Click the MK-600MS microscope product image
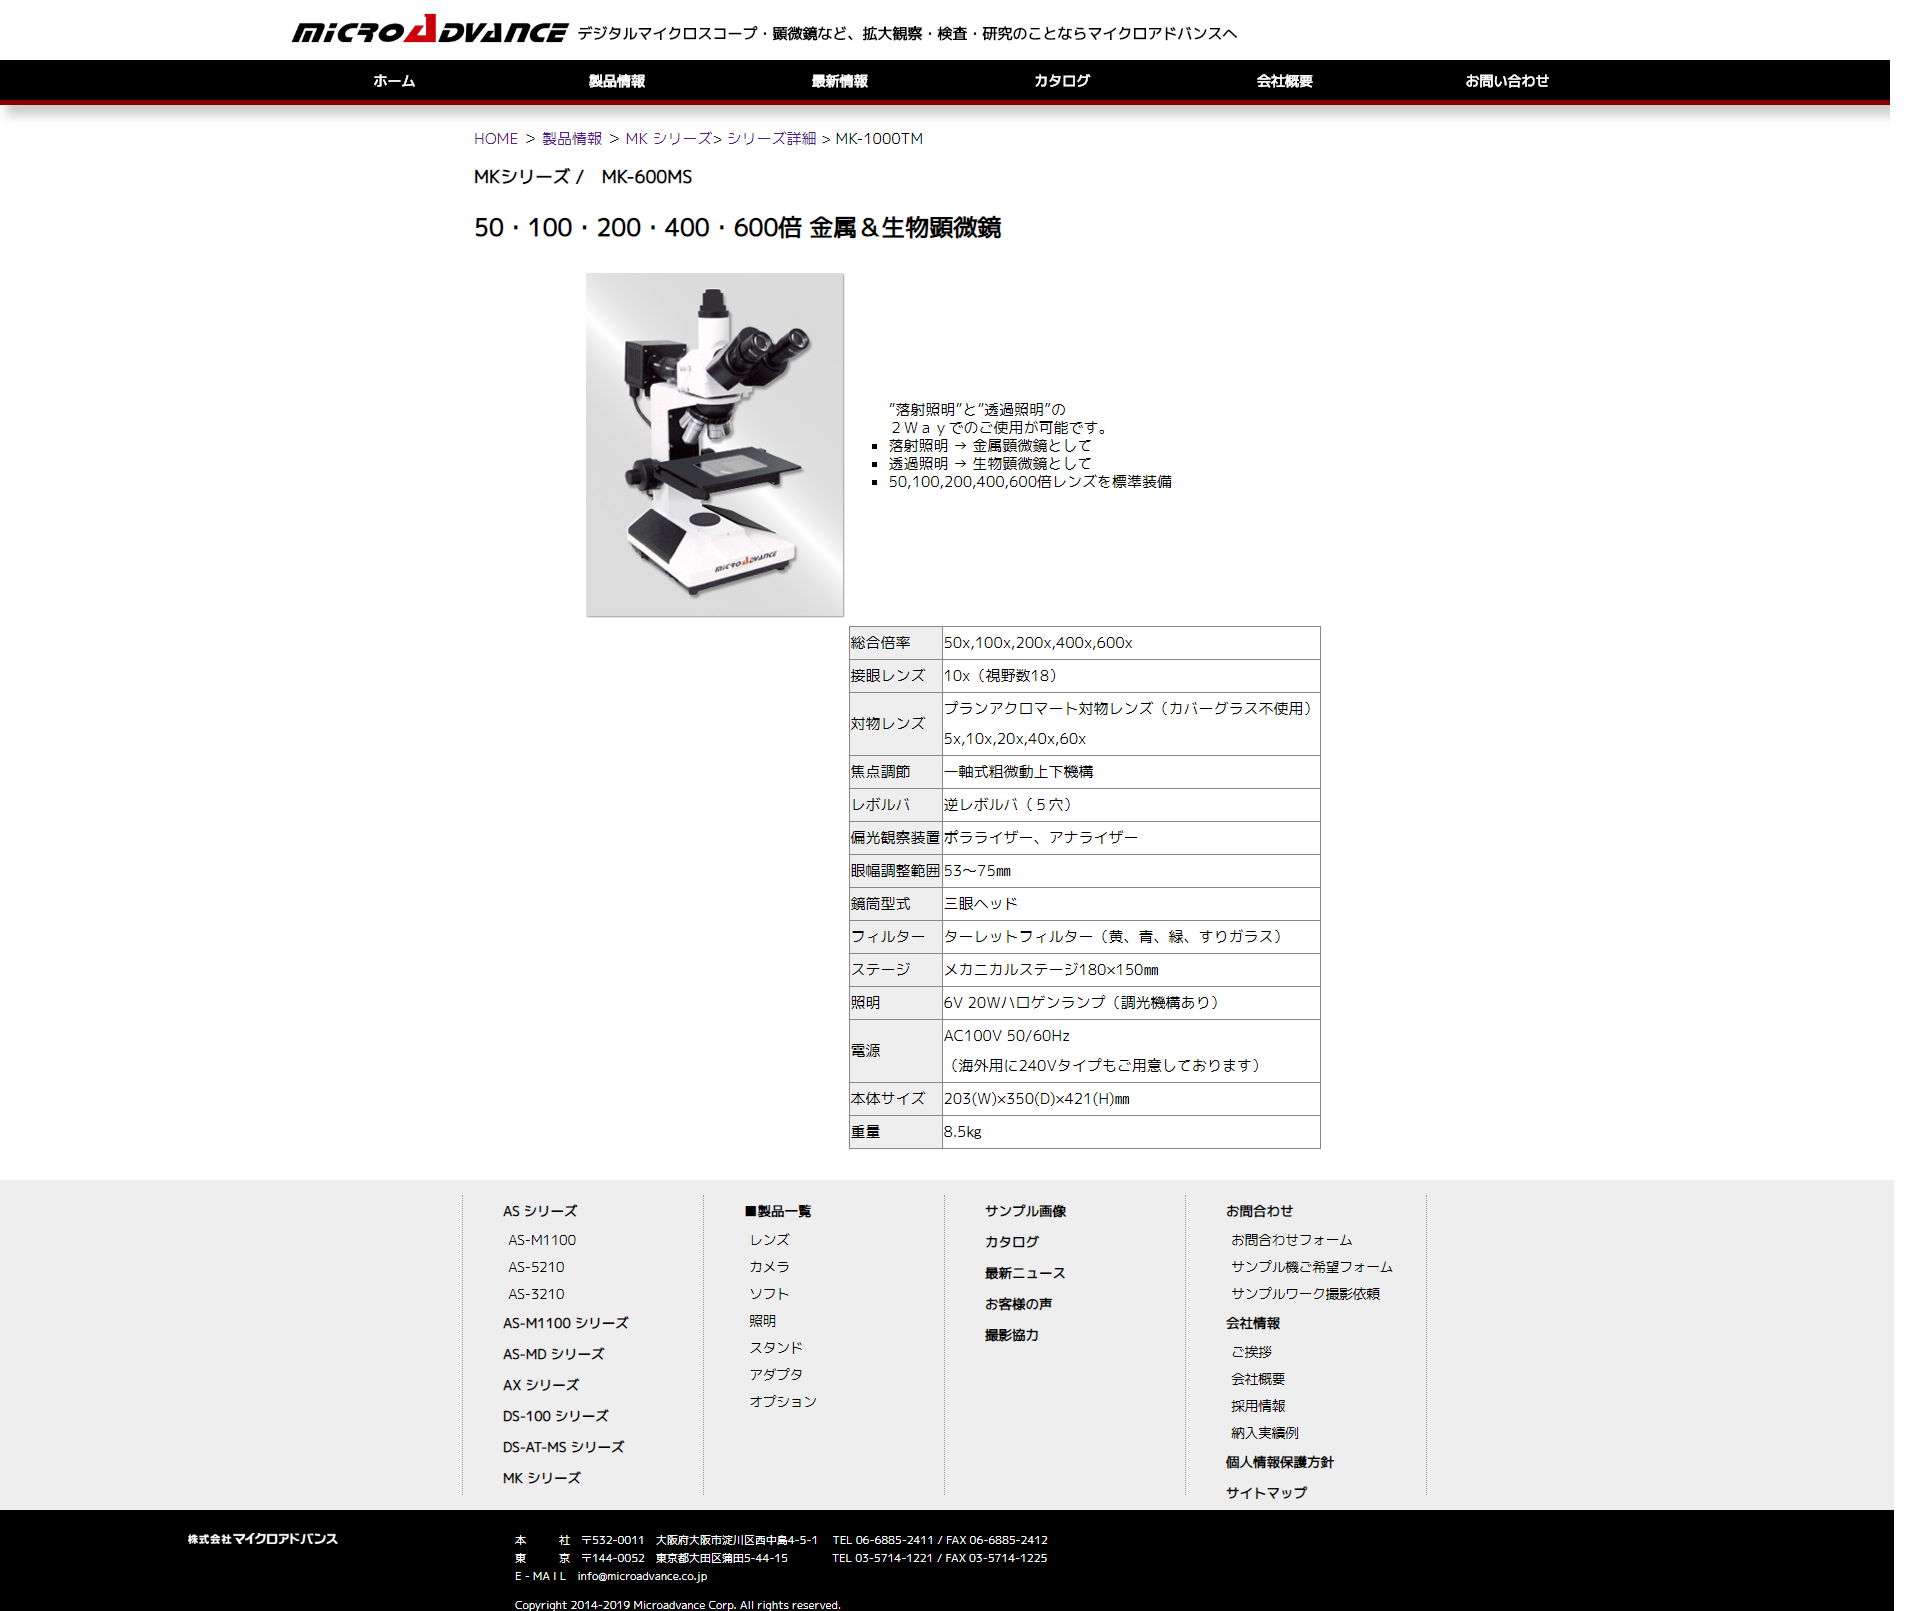Image resolution: width=1920 pixels, height=1611 pixels. (x=714, y=444)
